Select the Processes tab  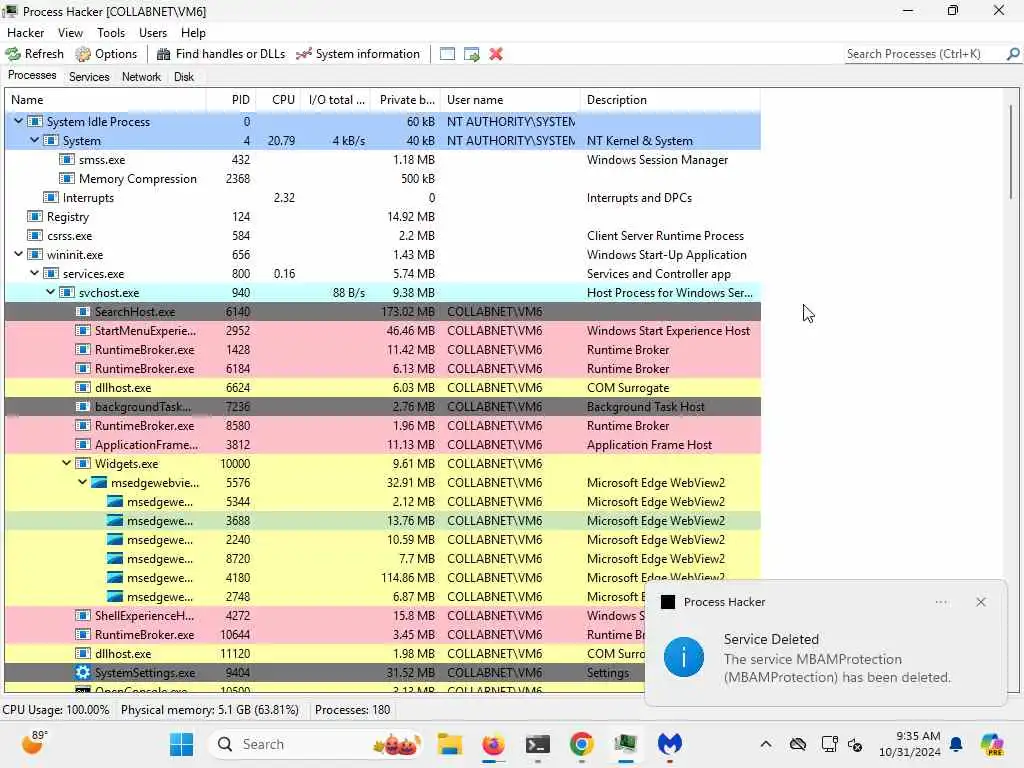(x=32, y=75)
